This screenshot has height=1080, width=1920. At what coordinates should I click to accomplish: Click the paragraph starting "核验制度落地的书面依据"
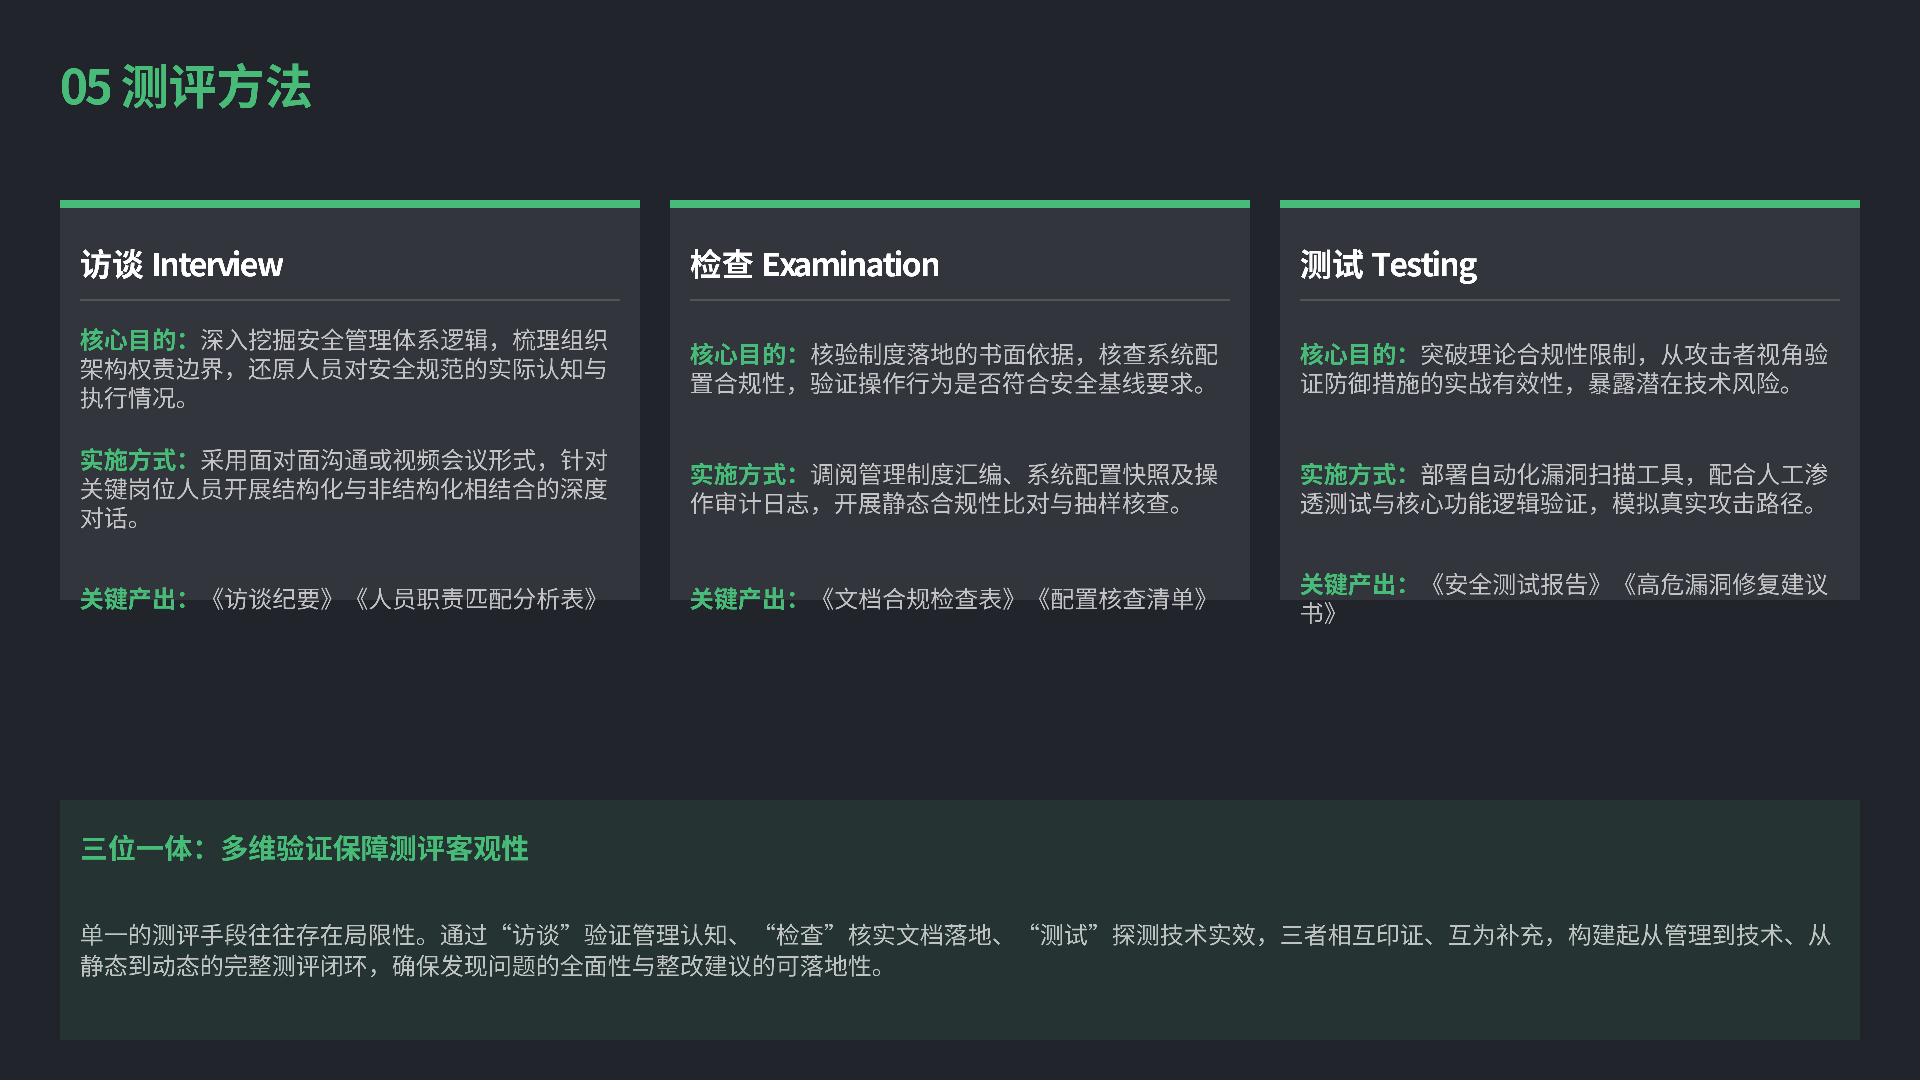954,369
